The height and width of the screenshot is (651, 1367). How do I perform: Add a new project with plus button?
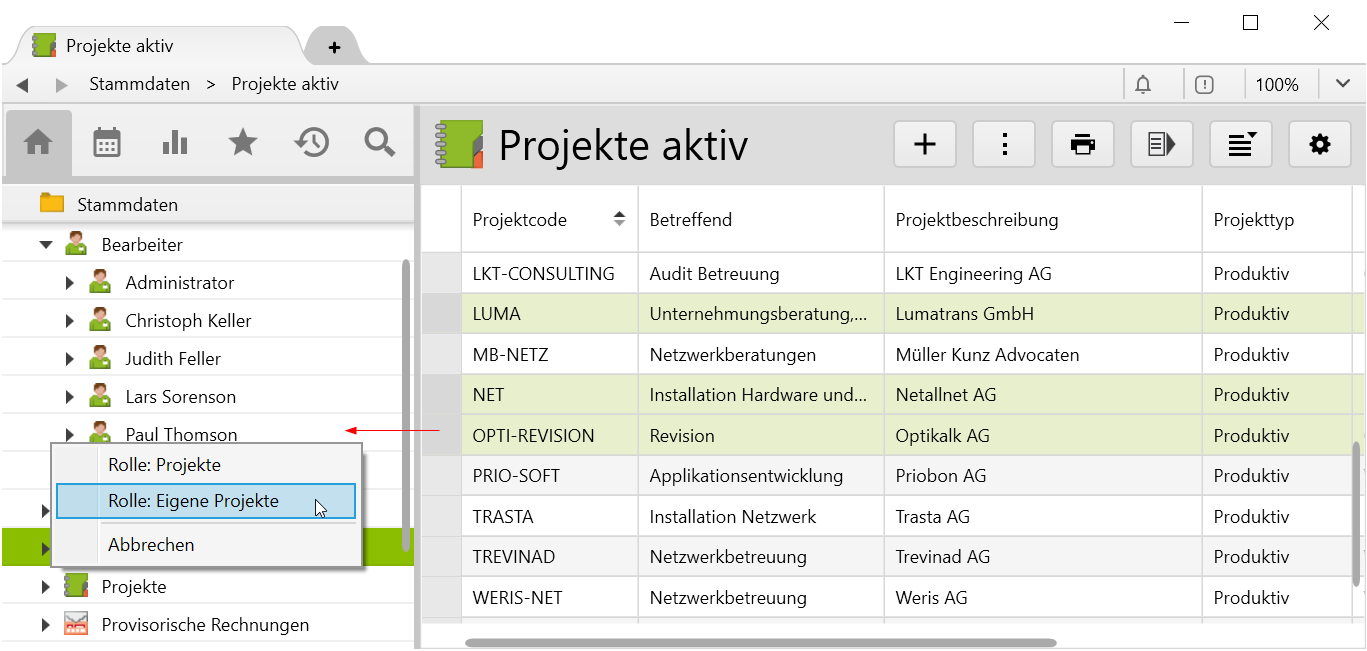pyautogui.click(x=925, y=145)
